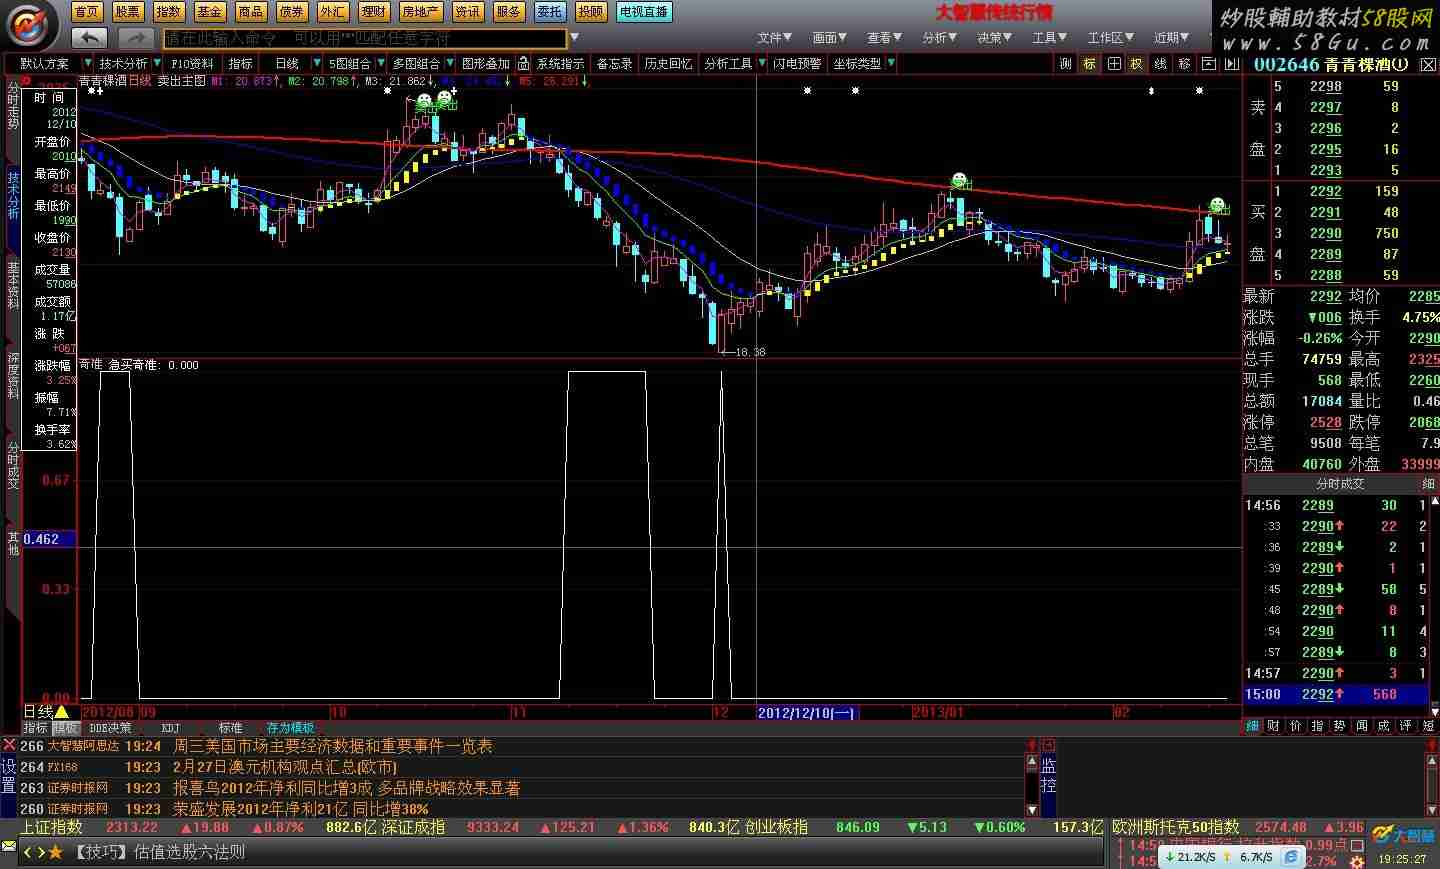Click the skip-to-end playback icon
Screen dimensions: 1440x869
(x=1230, y=63)
